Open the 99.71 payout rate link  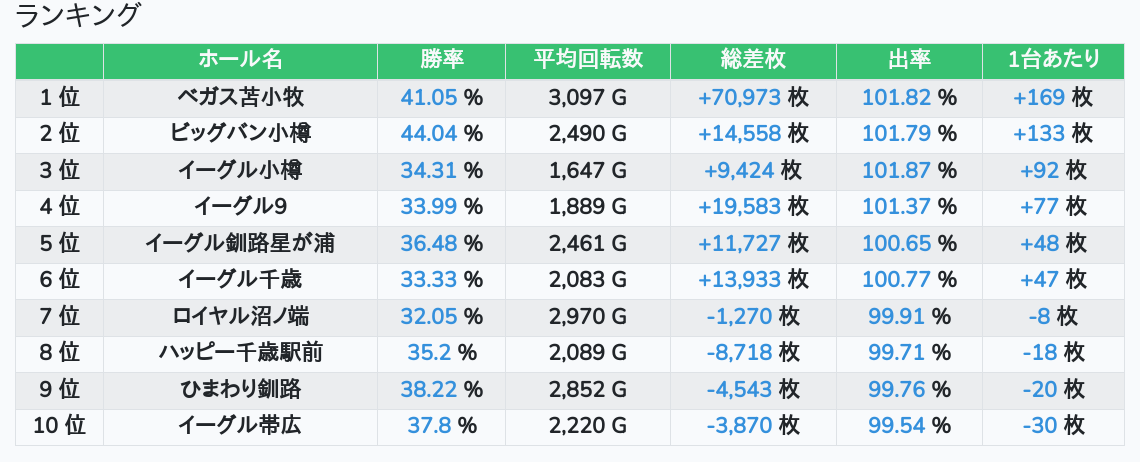897,352
